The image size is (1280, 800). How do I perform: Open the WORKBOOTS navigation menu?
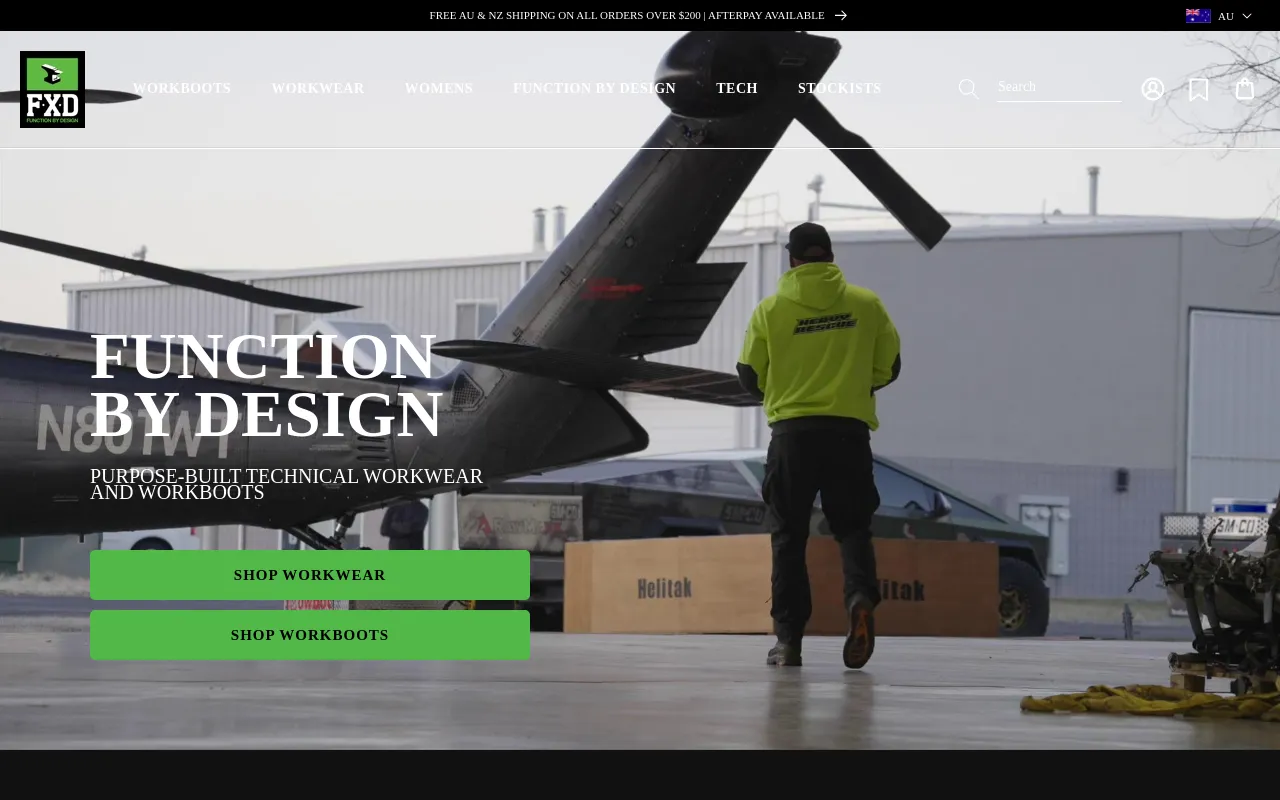tap(181, 88)
